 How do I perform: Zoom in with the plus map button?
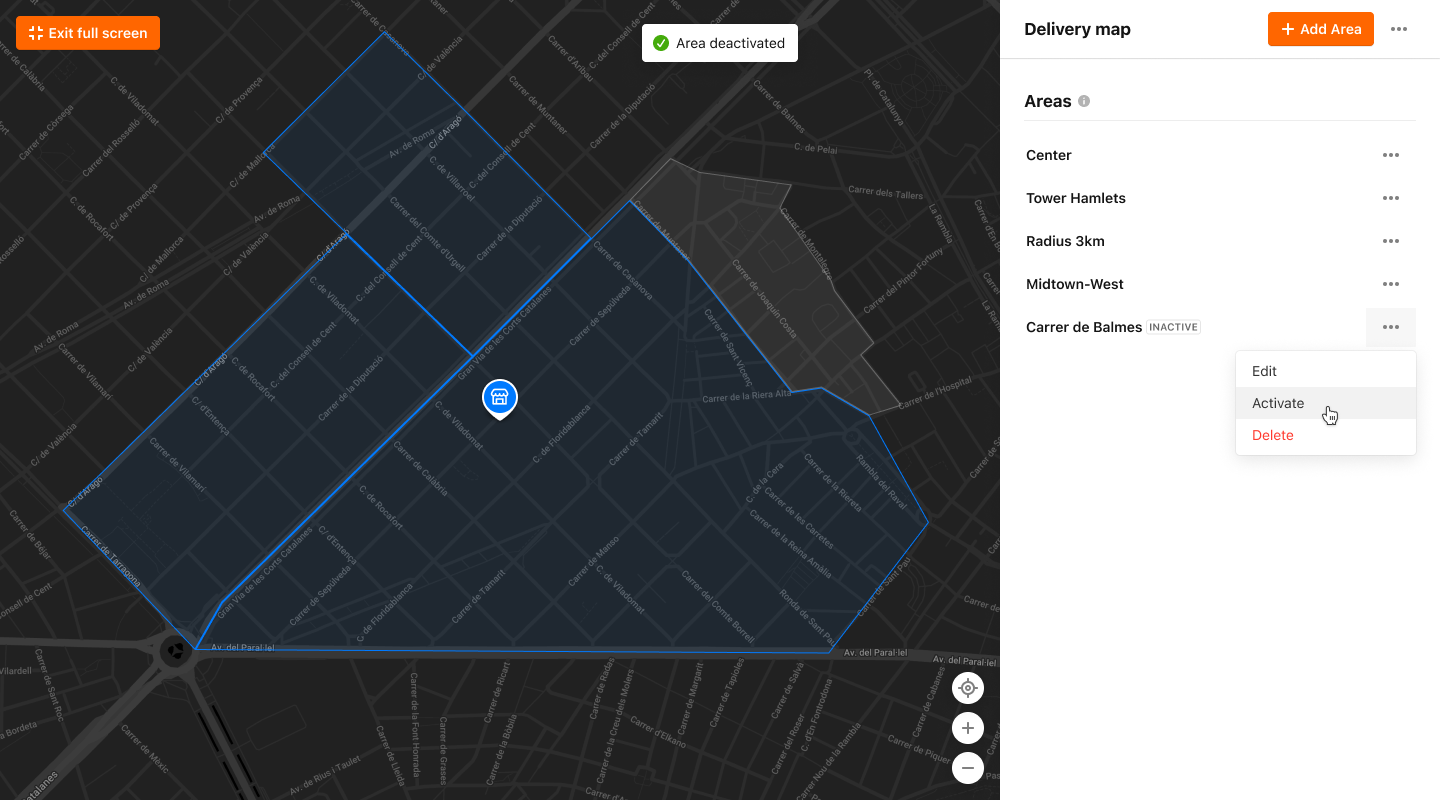pyautogui.click(x=967, y=728)
